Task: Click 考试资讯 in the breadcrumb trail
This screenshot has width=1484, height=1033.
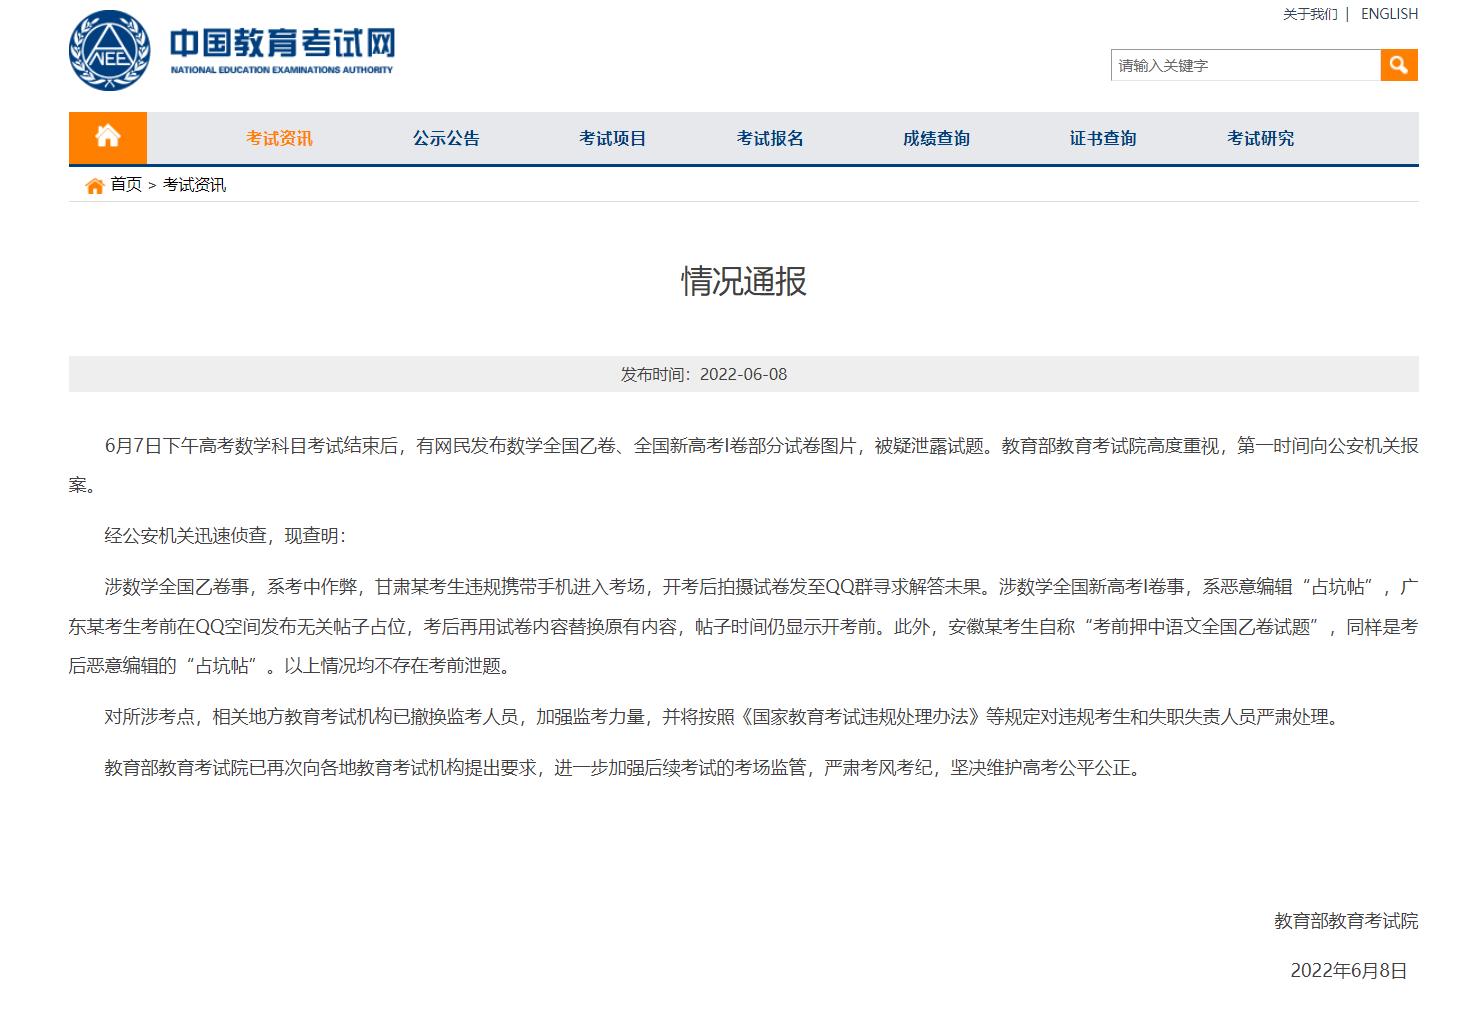Action: point(196,185)
